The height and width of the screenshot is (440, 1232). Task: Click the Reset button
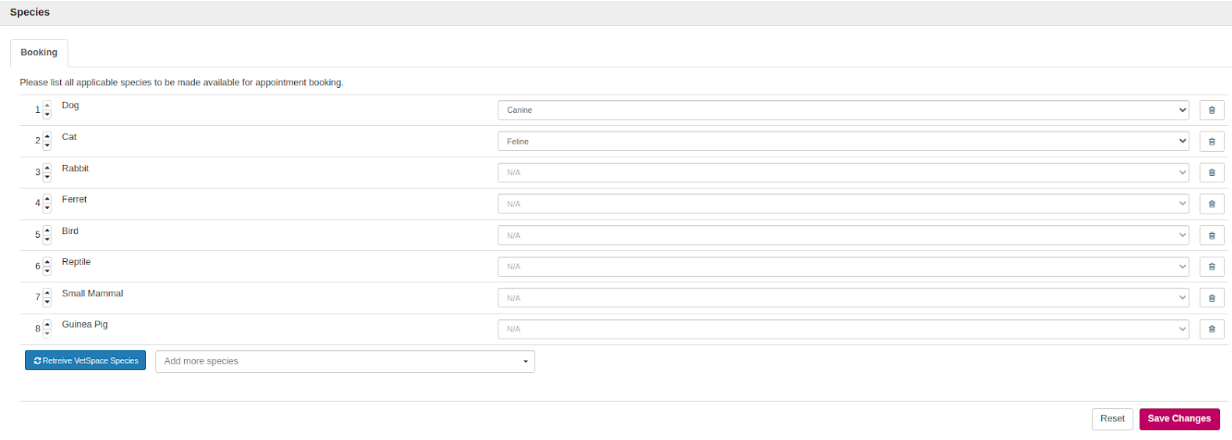click(1112, 419)
